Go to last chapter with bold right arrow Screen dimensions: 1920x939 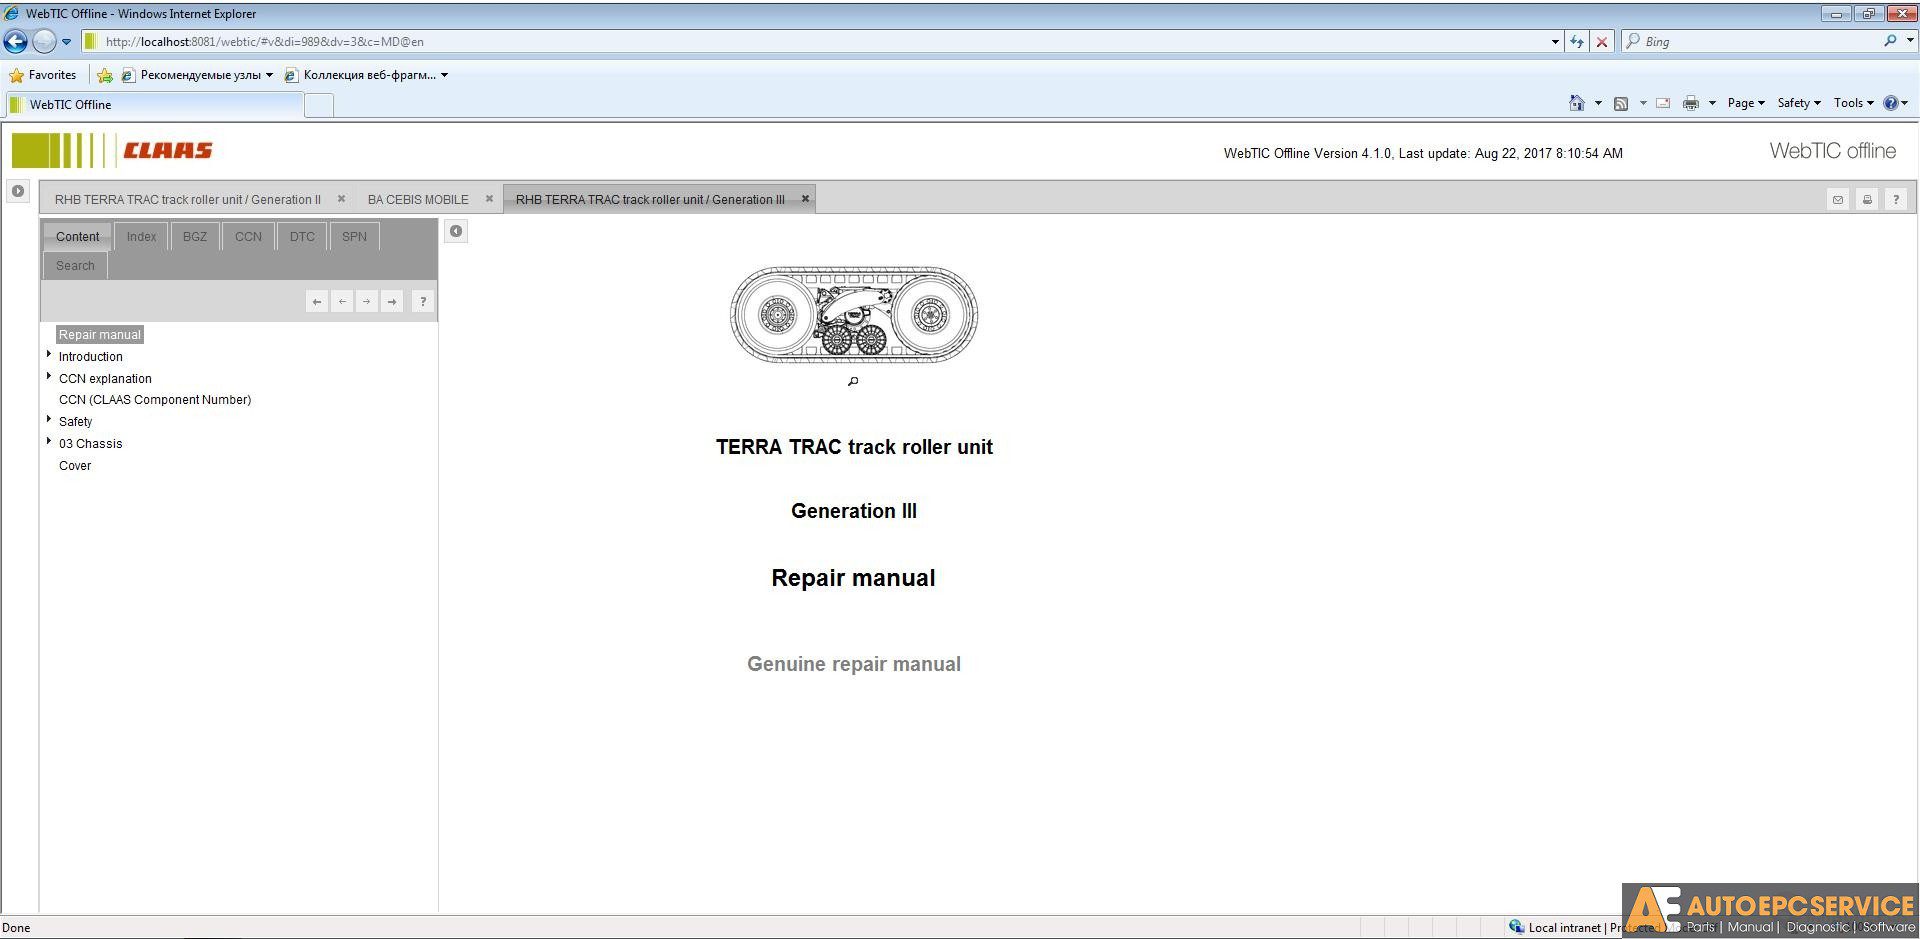point(392,301)
